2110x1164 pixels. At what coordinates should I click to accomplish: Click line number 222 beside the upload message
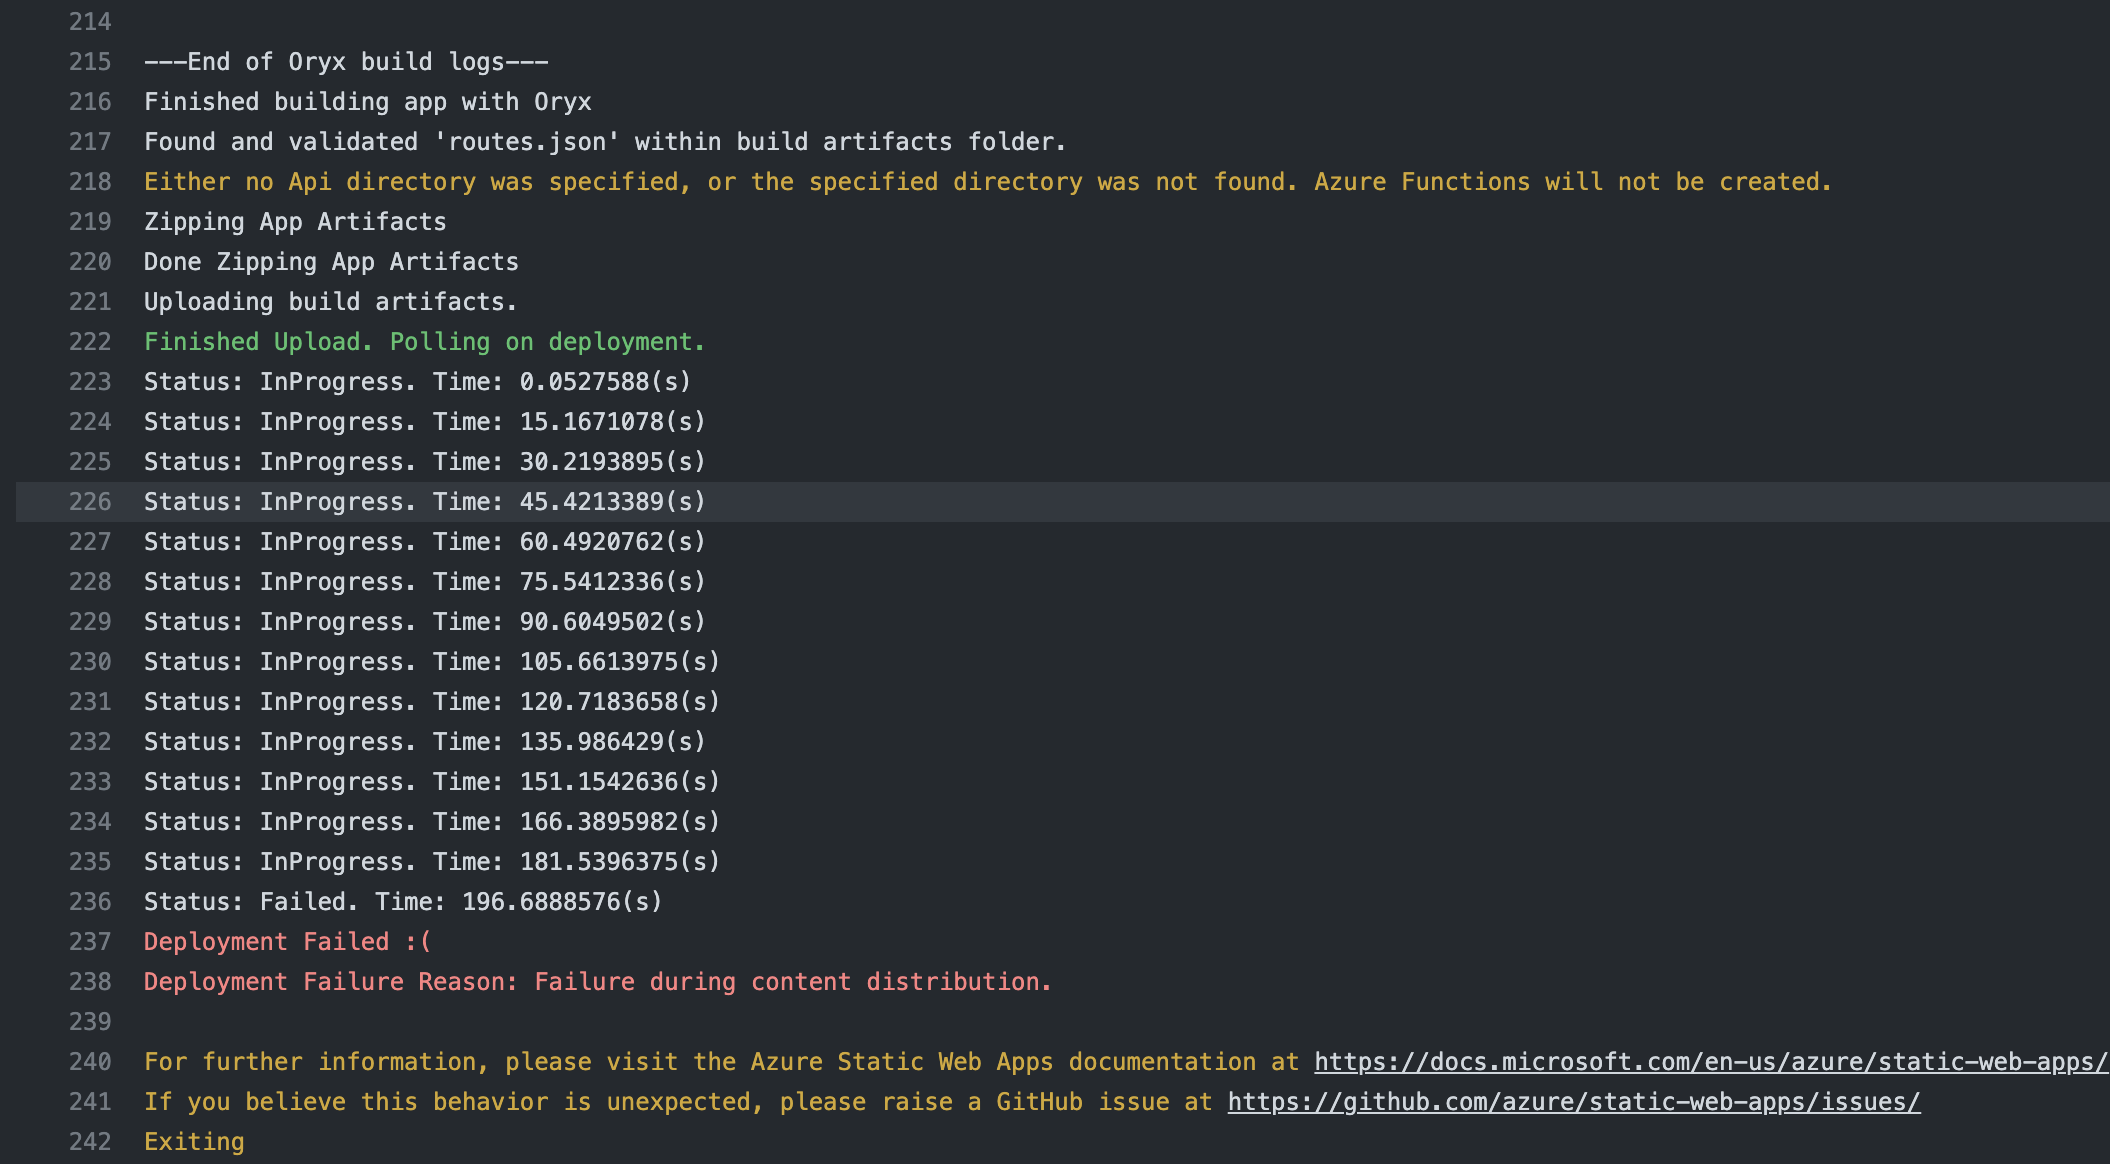pyautogui.click(x=89, y=341)
